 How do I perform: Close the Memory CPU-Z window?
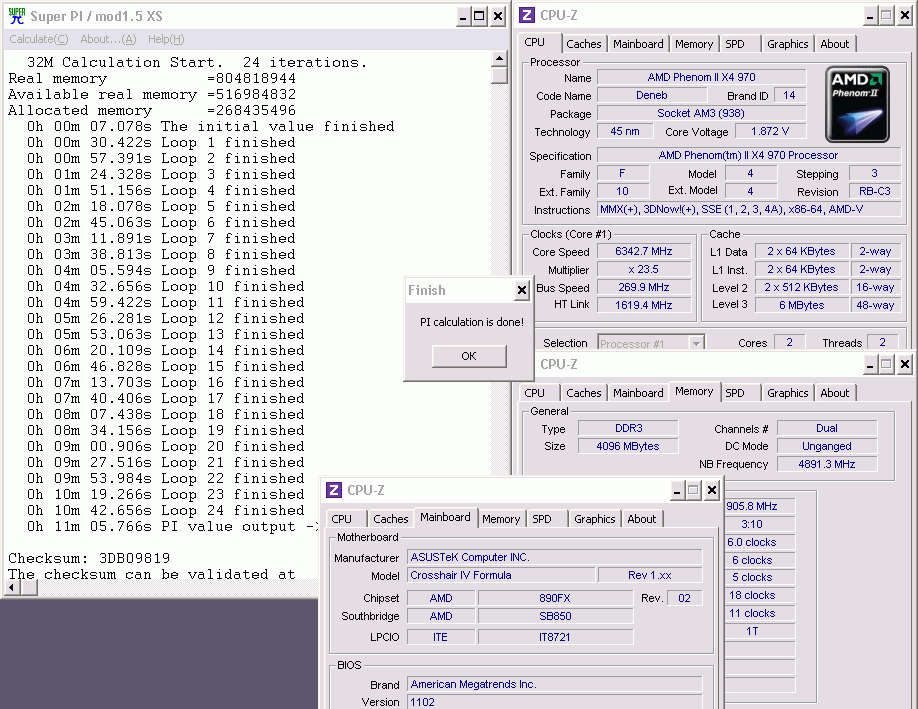(x=905, y=365)
